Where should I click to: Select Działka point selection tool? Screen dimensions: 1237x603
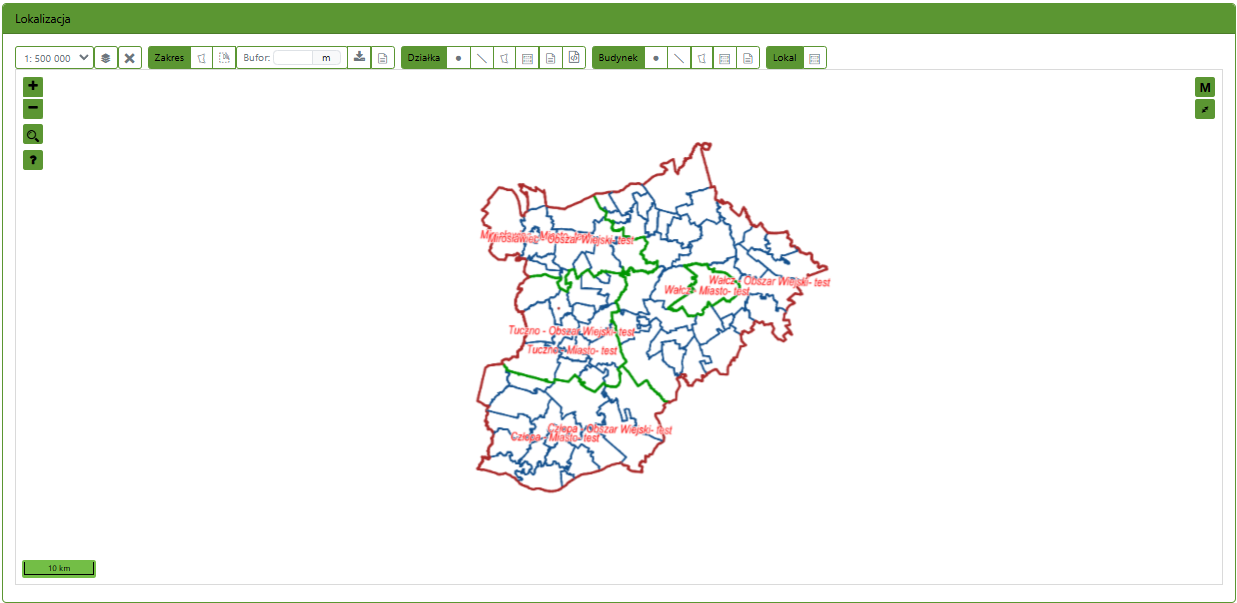(x=458, y=58)
